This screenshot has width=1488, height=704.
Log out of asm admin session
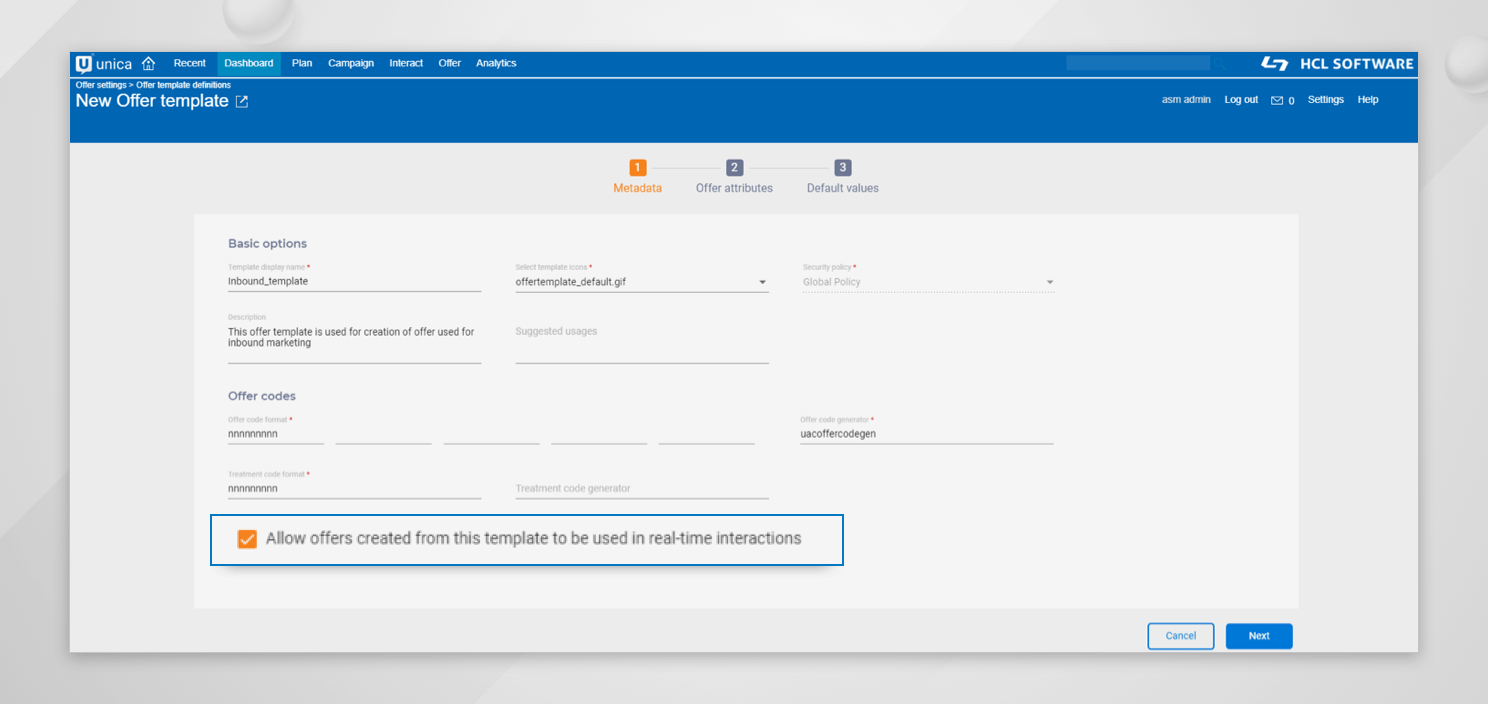tap(1240, 99)
